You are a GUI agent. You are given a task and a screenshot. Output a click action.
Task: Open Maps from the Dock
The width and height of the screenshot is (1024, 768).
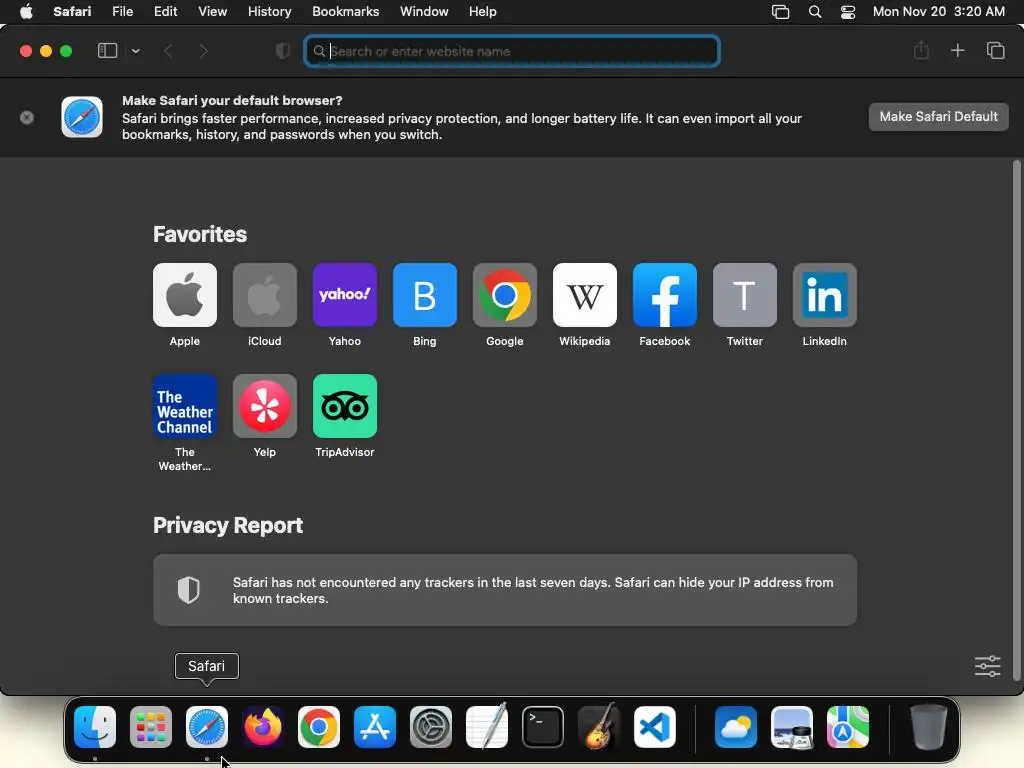848,726
